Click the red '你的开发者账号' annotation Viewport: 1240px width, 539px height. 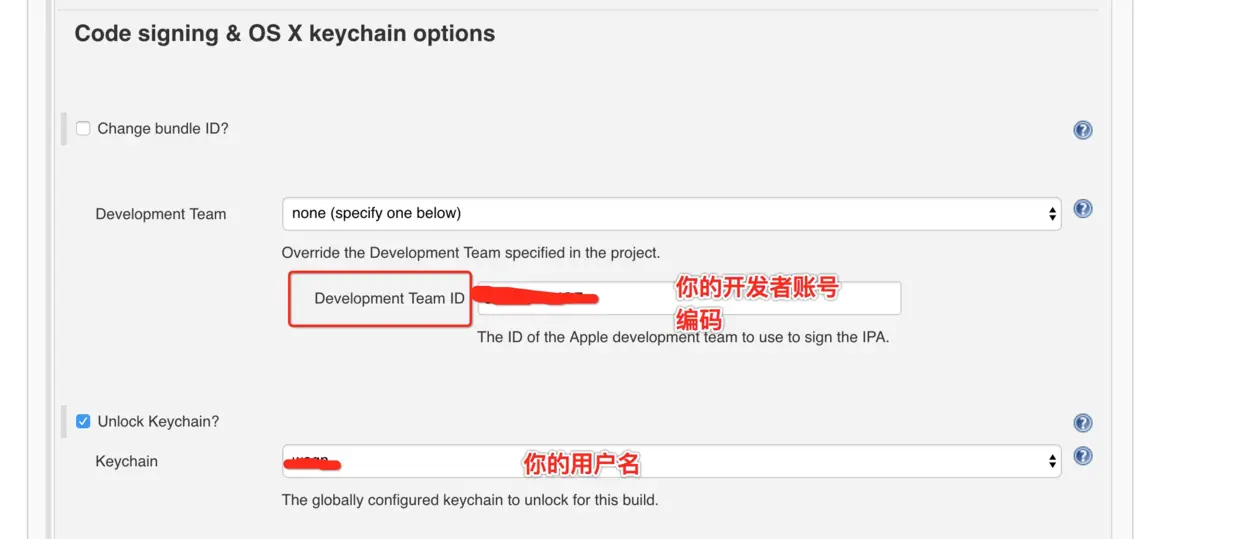coord(756,288)
